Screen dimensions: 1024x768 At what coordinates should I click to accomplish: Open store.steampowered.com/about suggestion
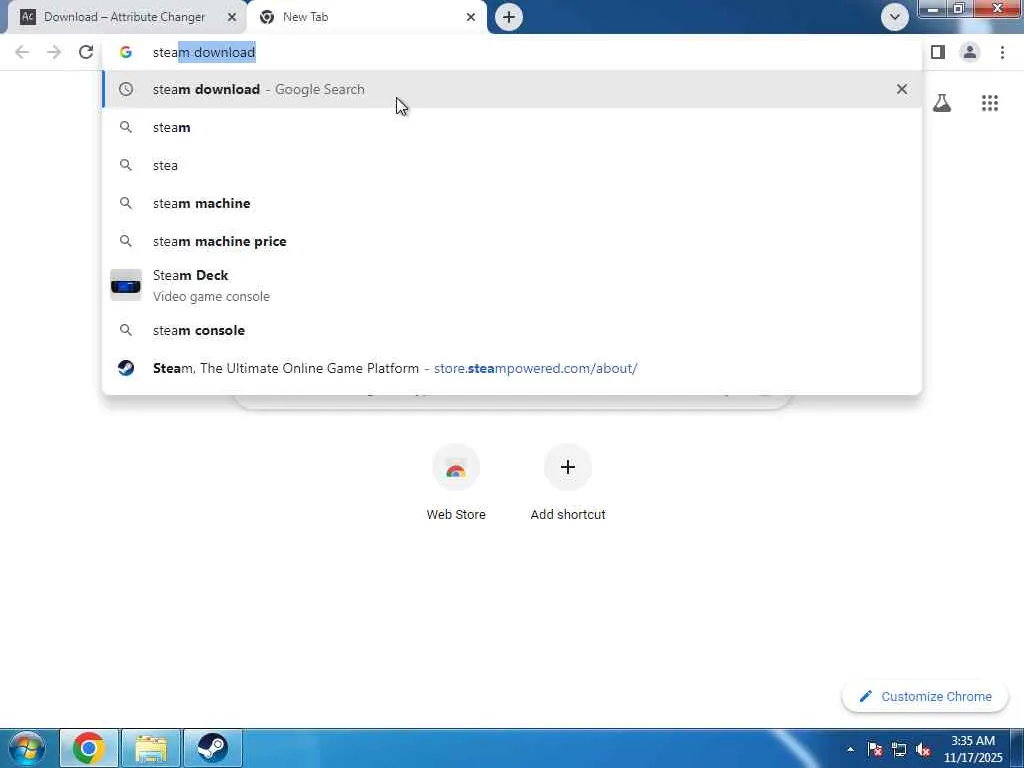coord(512,368)
